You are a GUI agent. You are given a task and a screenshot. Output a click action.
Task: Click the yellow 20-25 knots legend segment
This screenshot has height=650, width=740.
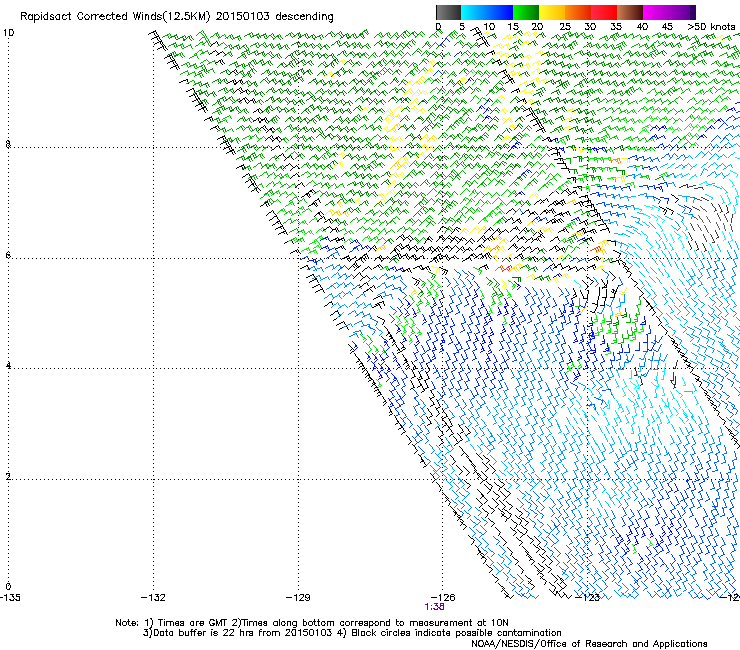[x=552, y=12]
